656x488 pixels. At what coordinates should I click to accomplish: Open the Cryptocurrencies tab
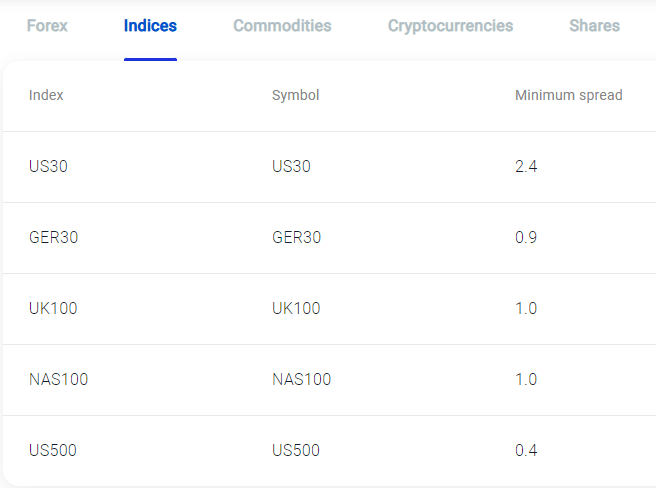coord(450,26)
